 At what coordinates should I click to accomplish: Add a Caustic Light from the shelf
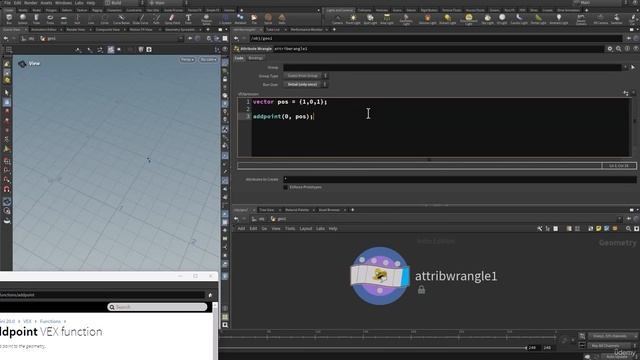coord(519,19)
